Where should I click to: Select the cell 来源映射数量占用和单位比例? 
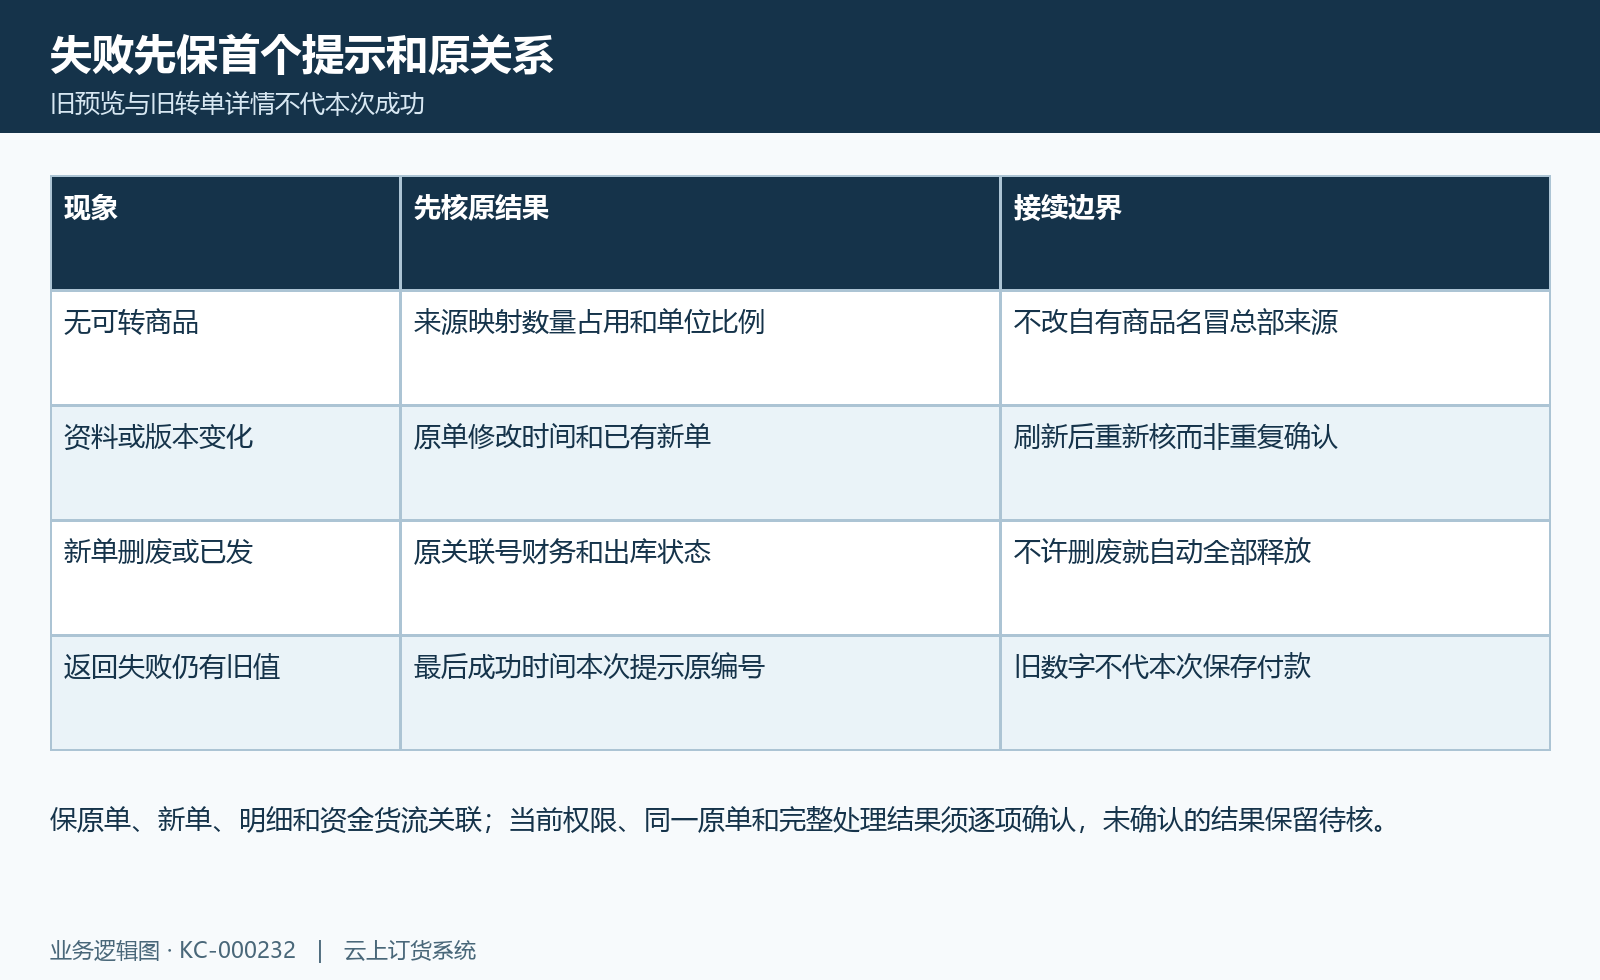[700, 348]
